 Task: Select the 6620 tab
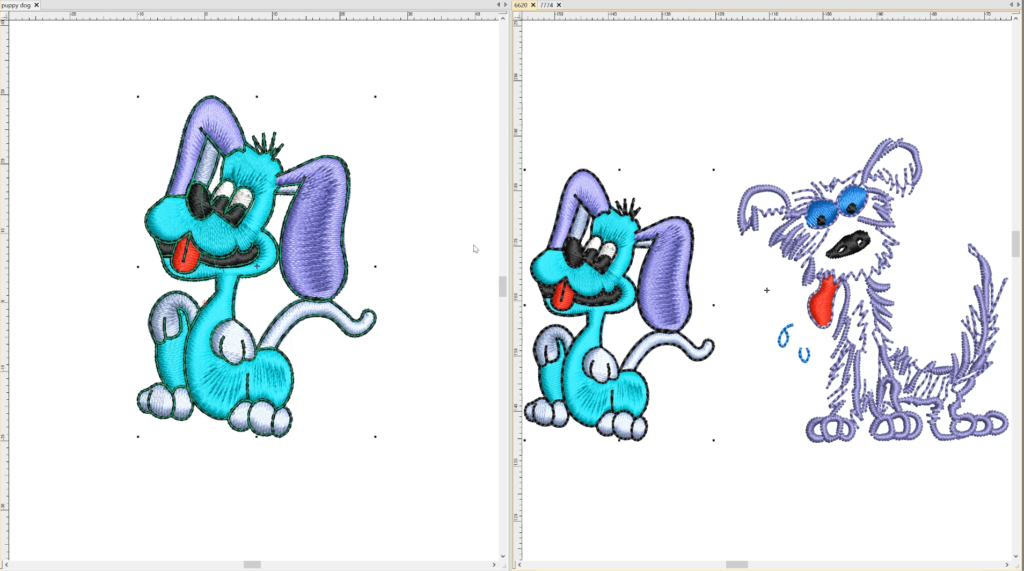coord(520,5)
